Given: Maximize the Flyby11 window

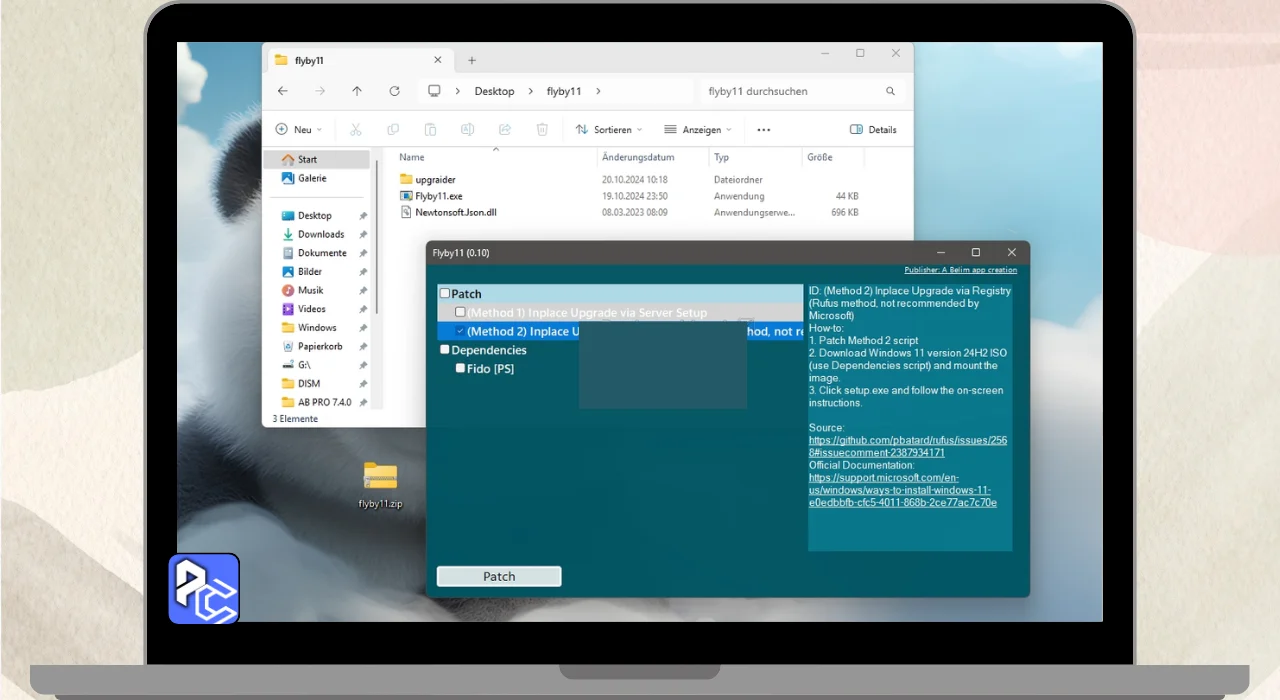Looking at the screenshot, I should pyautogui.click(x=976, y=253).
